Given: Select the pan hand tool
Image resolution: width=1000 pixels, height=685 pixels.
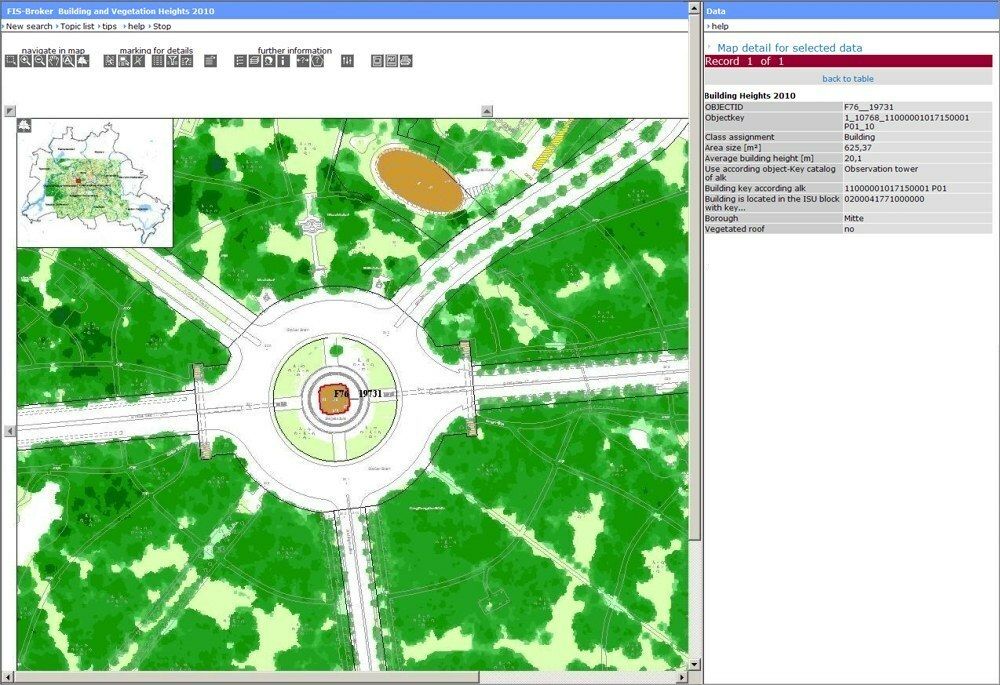Looking at the screenshot, I should coord(54,61).
